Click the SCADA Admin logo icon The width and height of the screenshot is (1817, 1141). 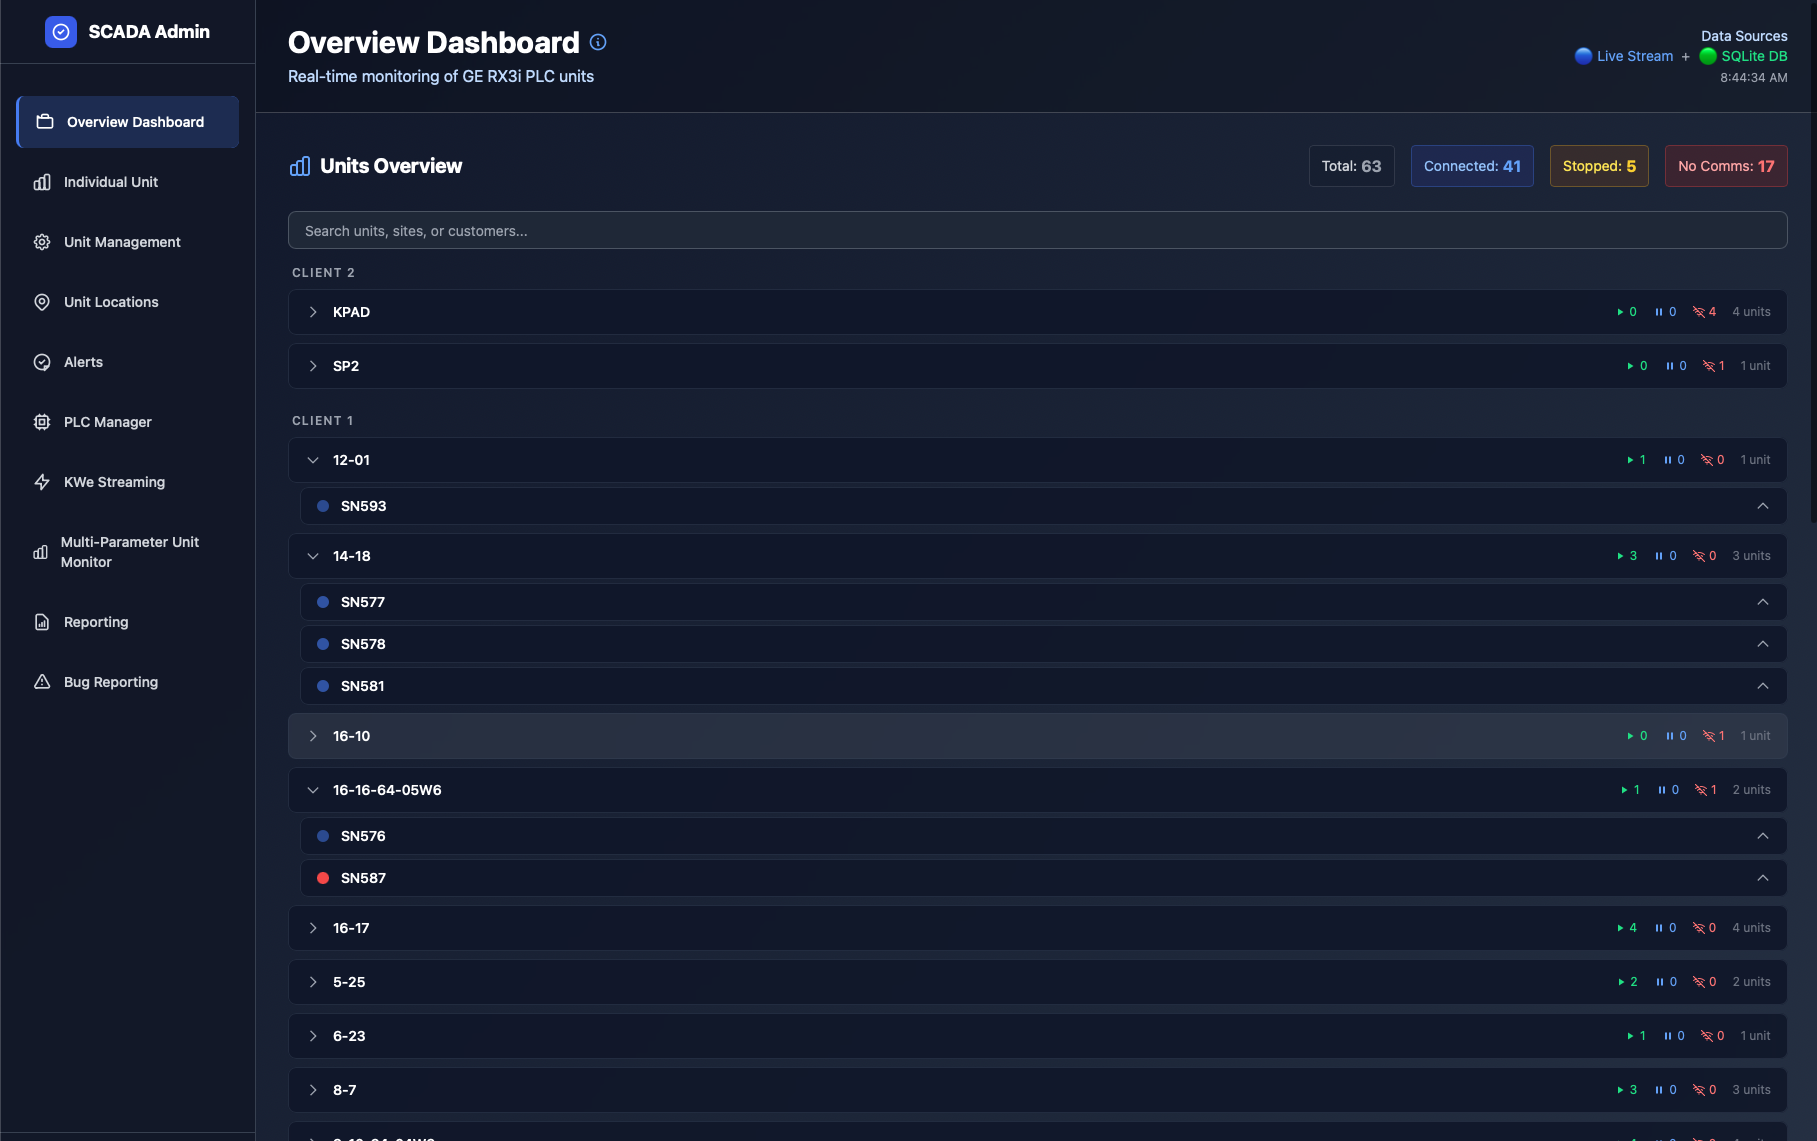61,32
